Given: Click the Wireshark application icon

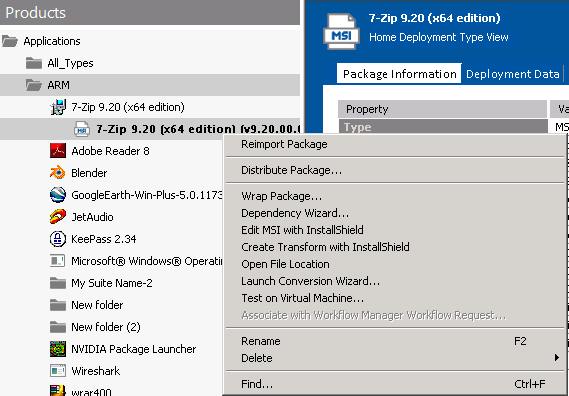Looking at the screenshot, I should click(x=58, y=371).
